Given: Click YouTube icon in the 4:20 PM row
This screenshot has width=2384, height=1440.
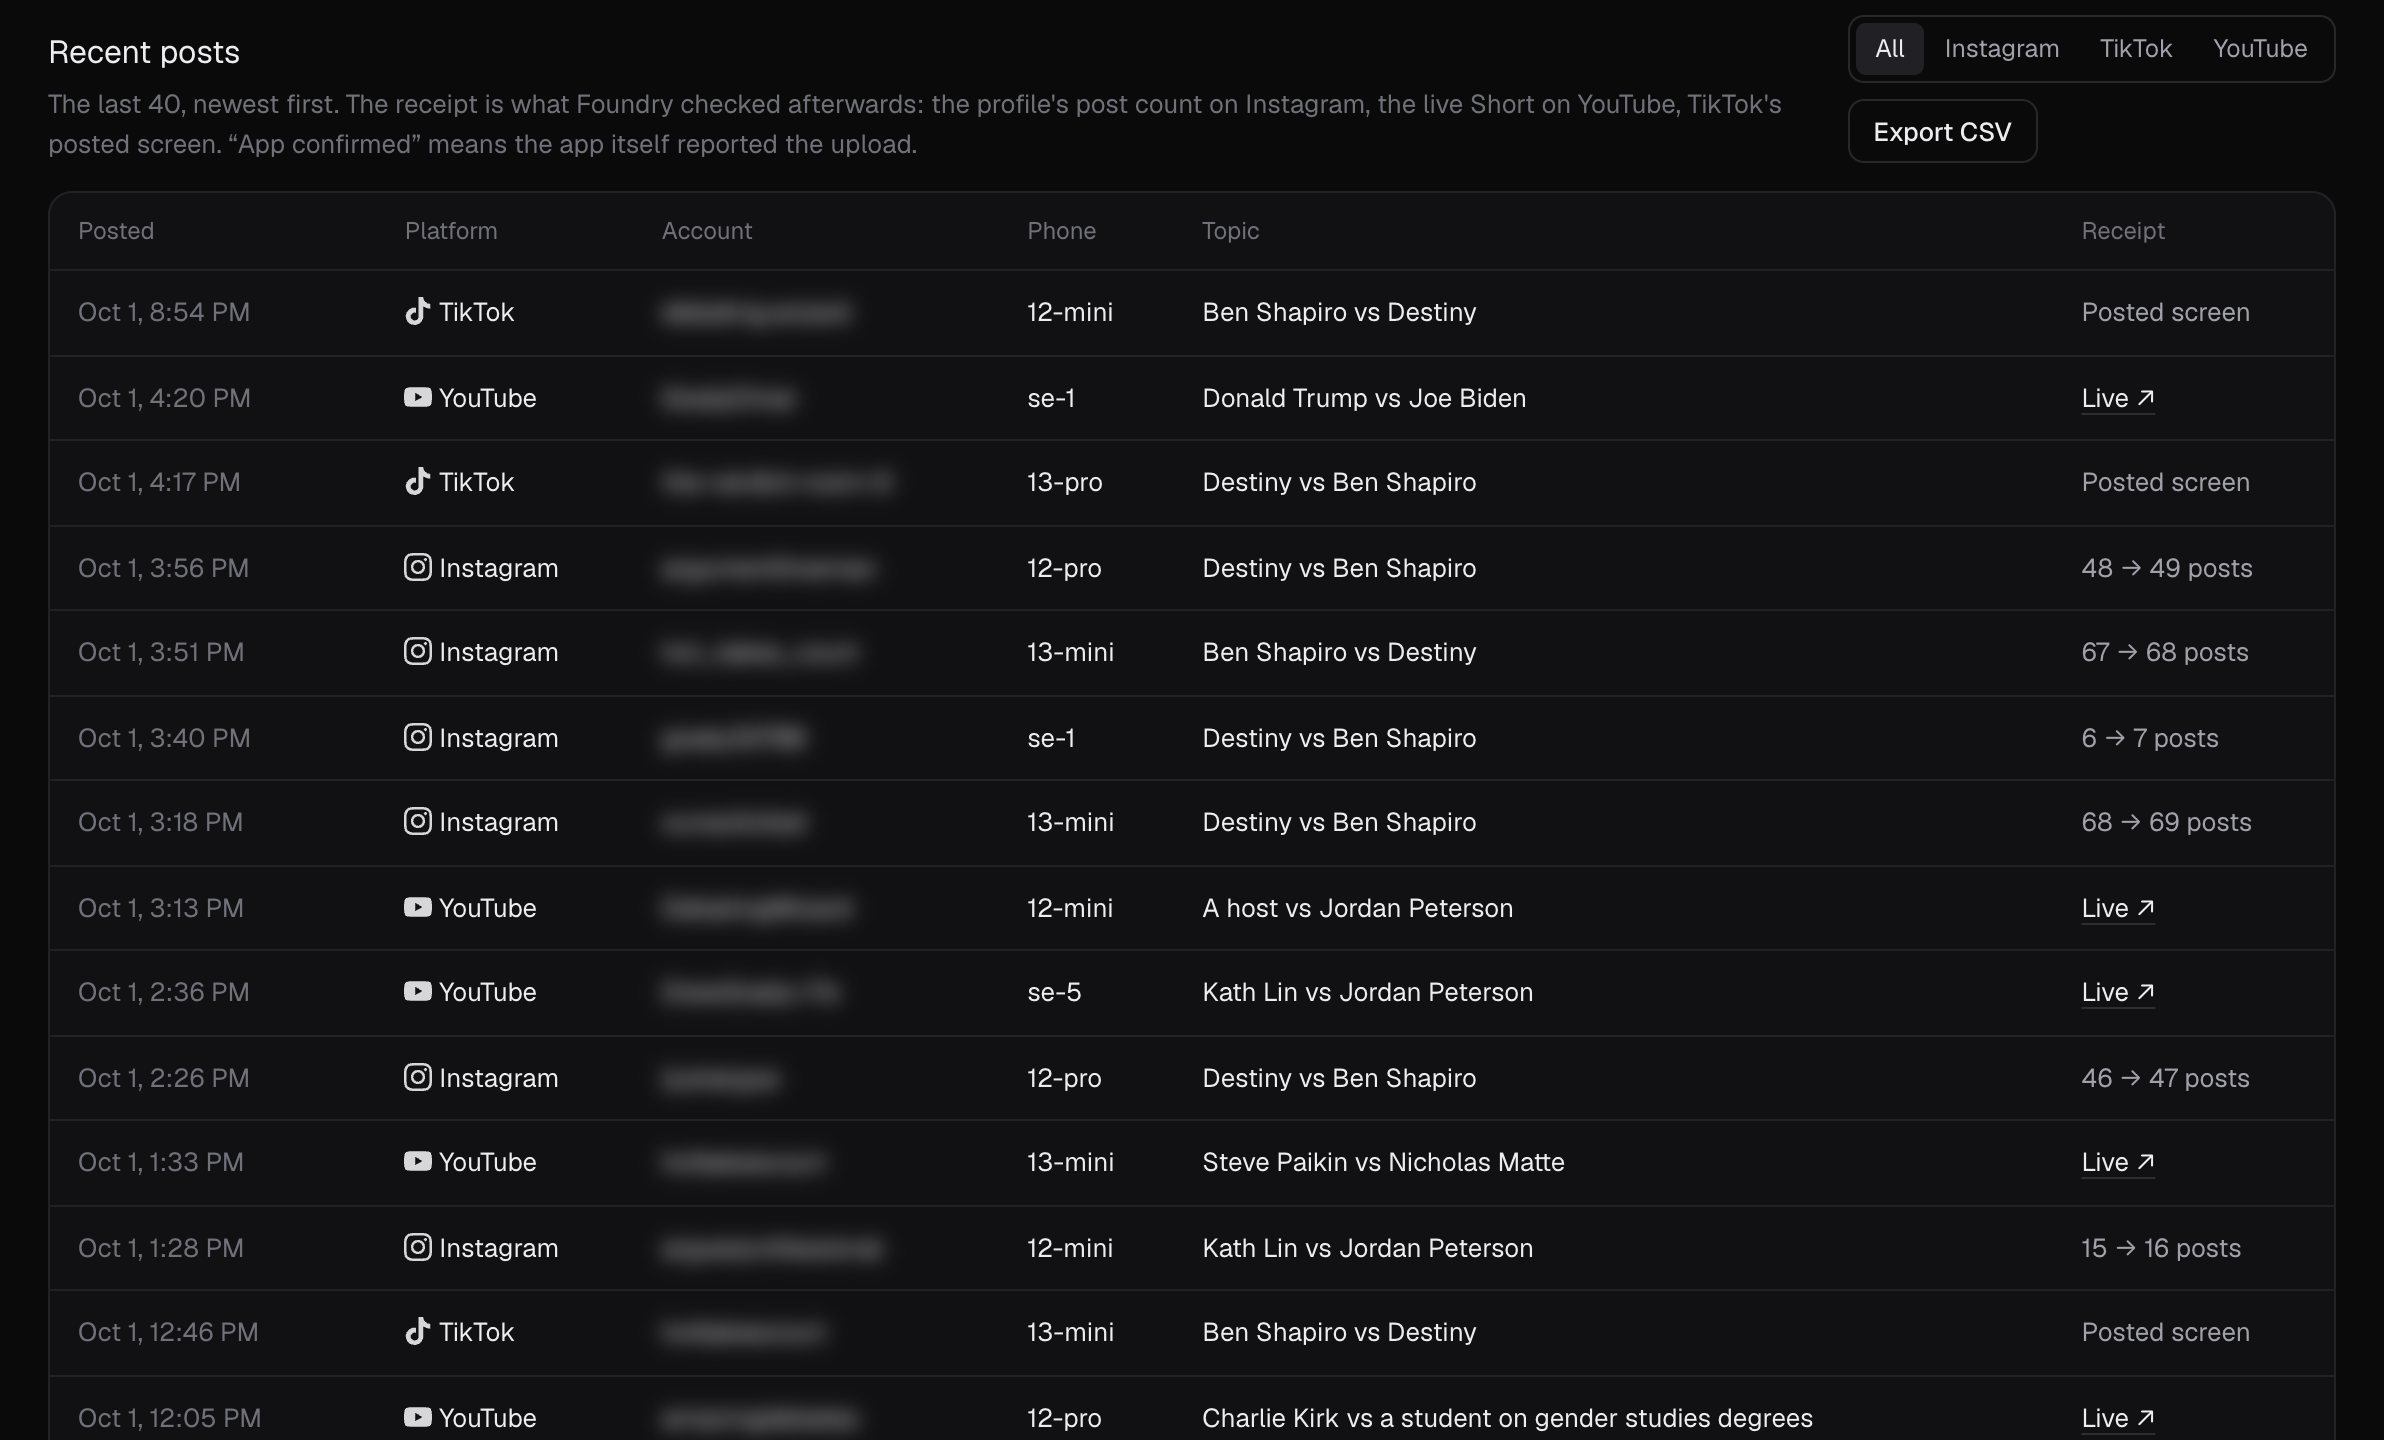Looking at the screenshot, I should click(417, 398).
